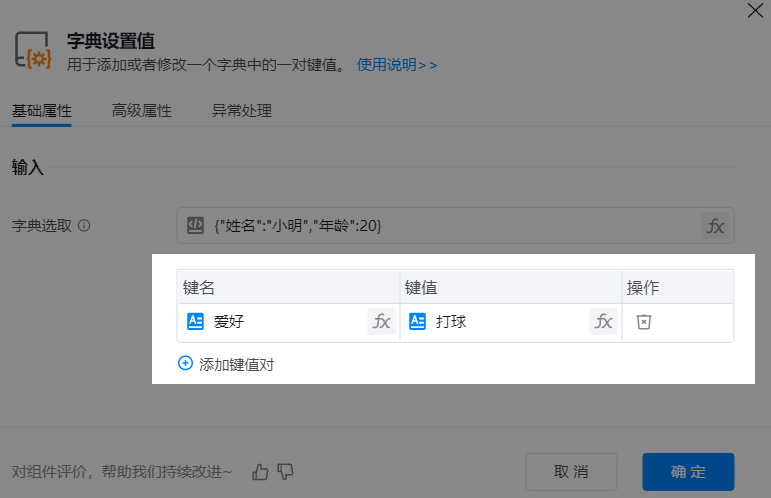This screenshot has width=771, height=498.
Task: Add a new row with 添加键值对
Action: 226,364
